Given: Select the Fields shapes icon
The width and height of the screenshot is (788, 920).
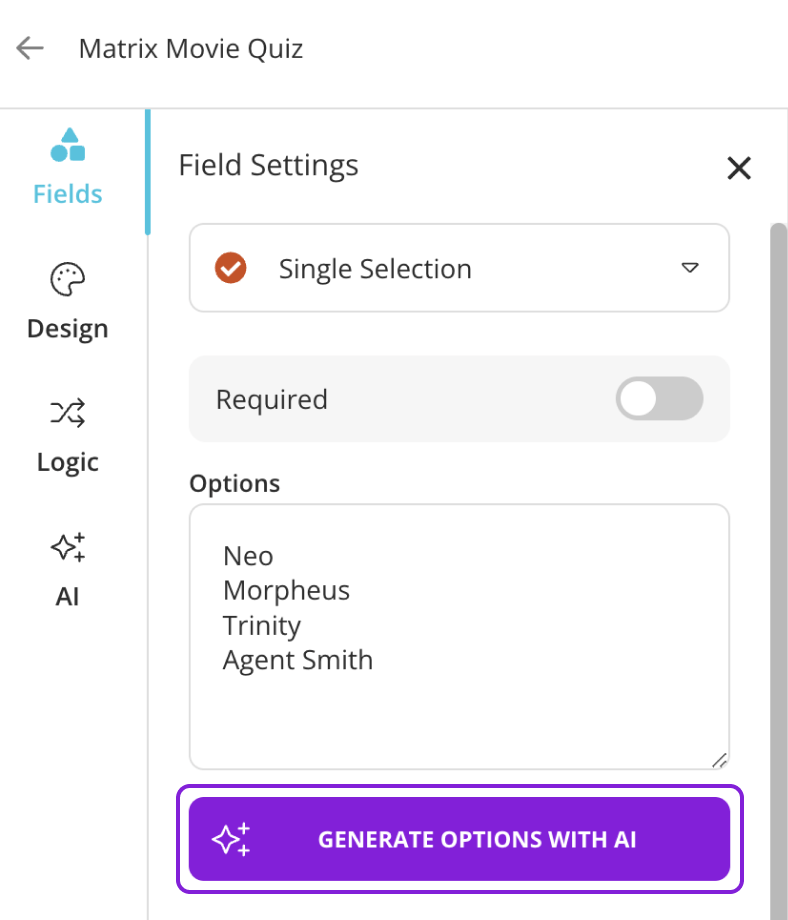Looking at the screenshot, I should (x=68, y=145).
